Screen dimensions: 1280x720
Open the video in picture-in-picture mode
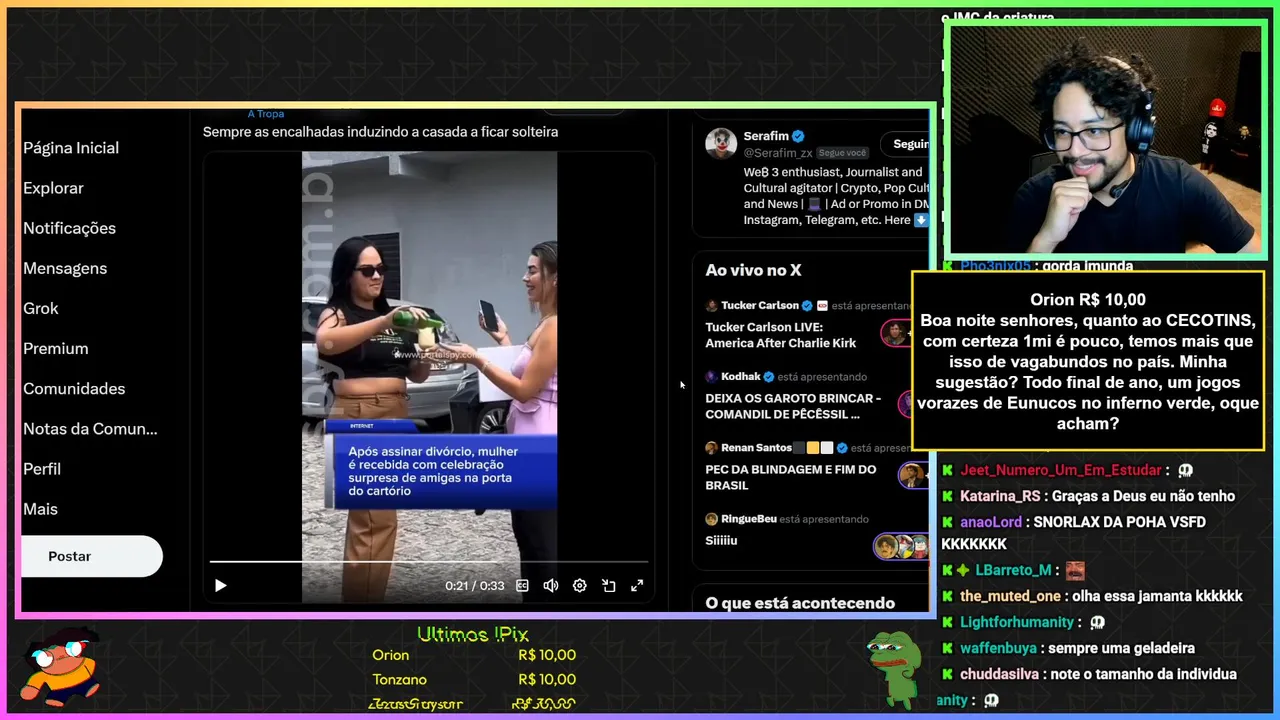(608, 586)
